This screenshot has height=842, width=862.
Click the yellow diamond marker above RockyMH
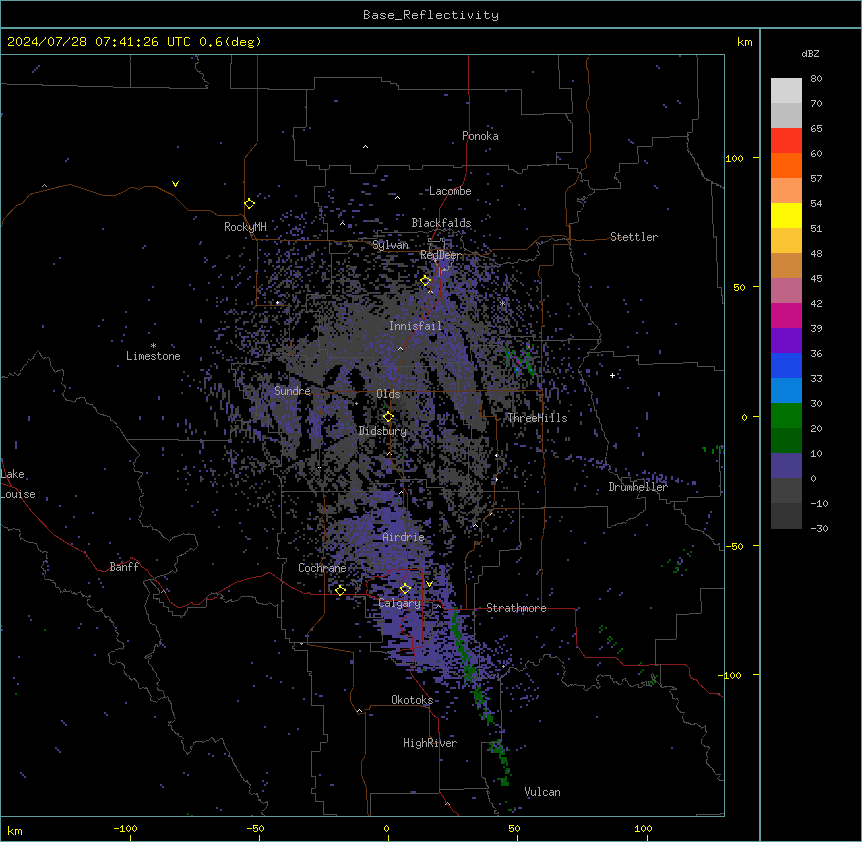(249, 204)
